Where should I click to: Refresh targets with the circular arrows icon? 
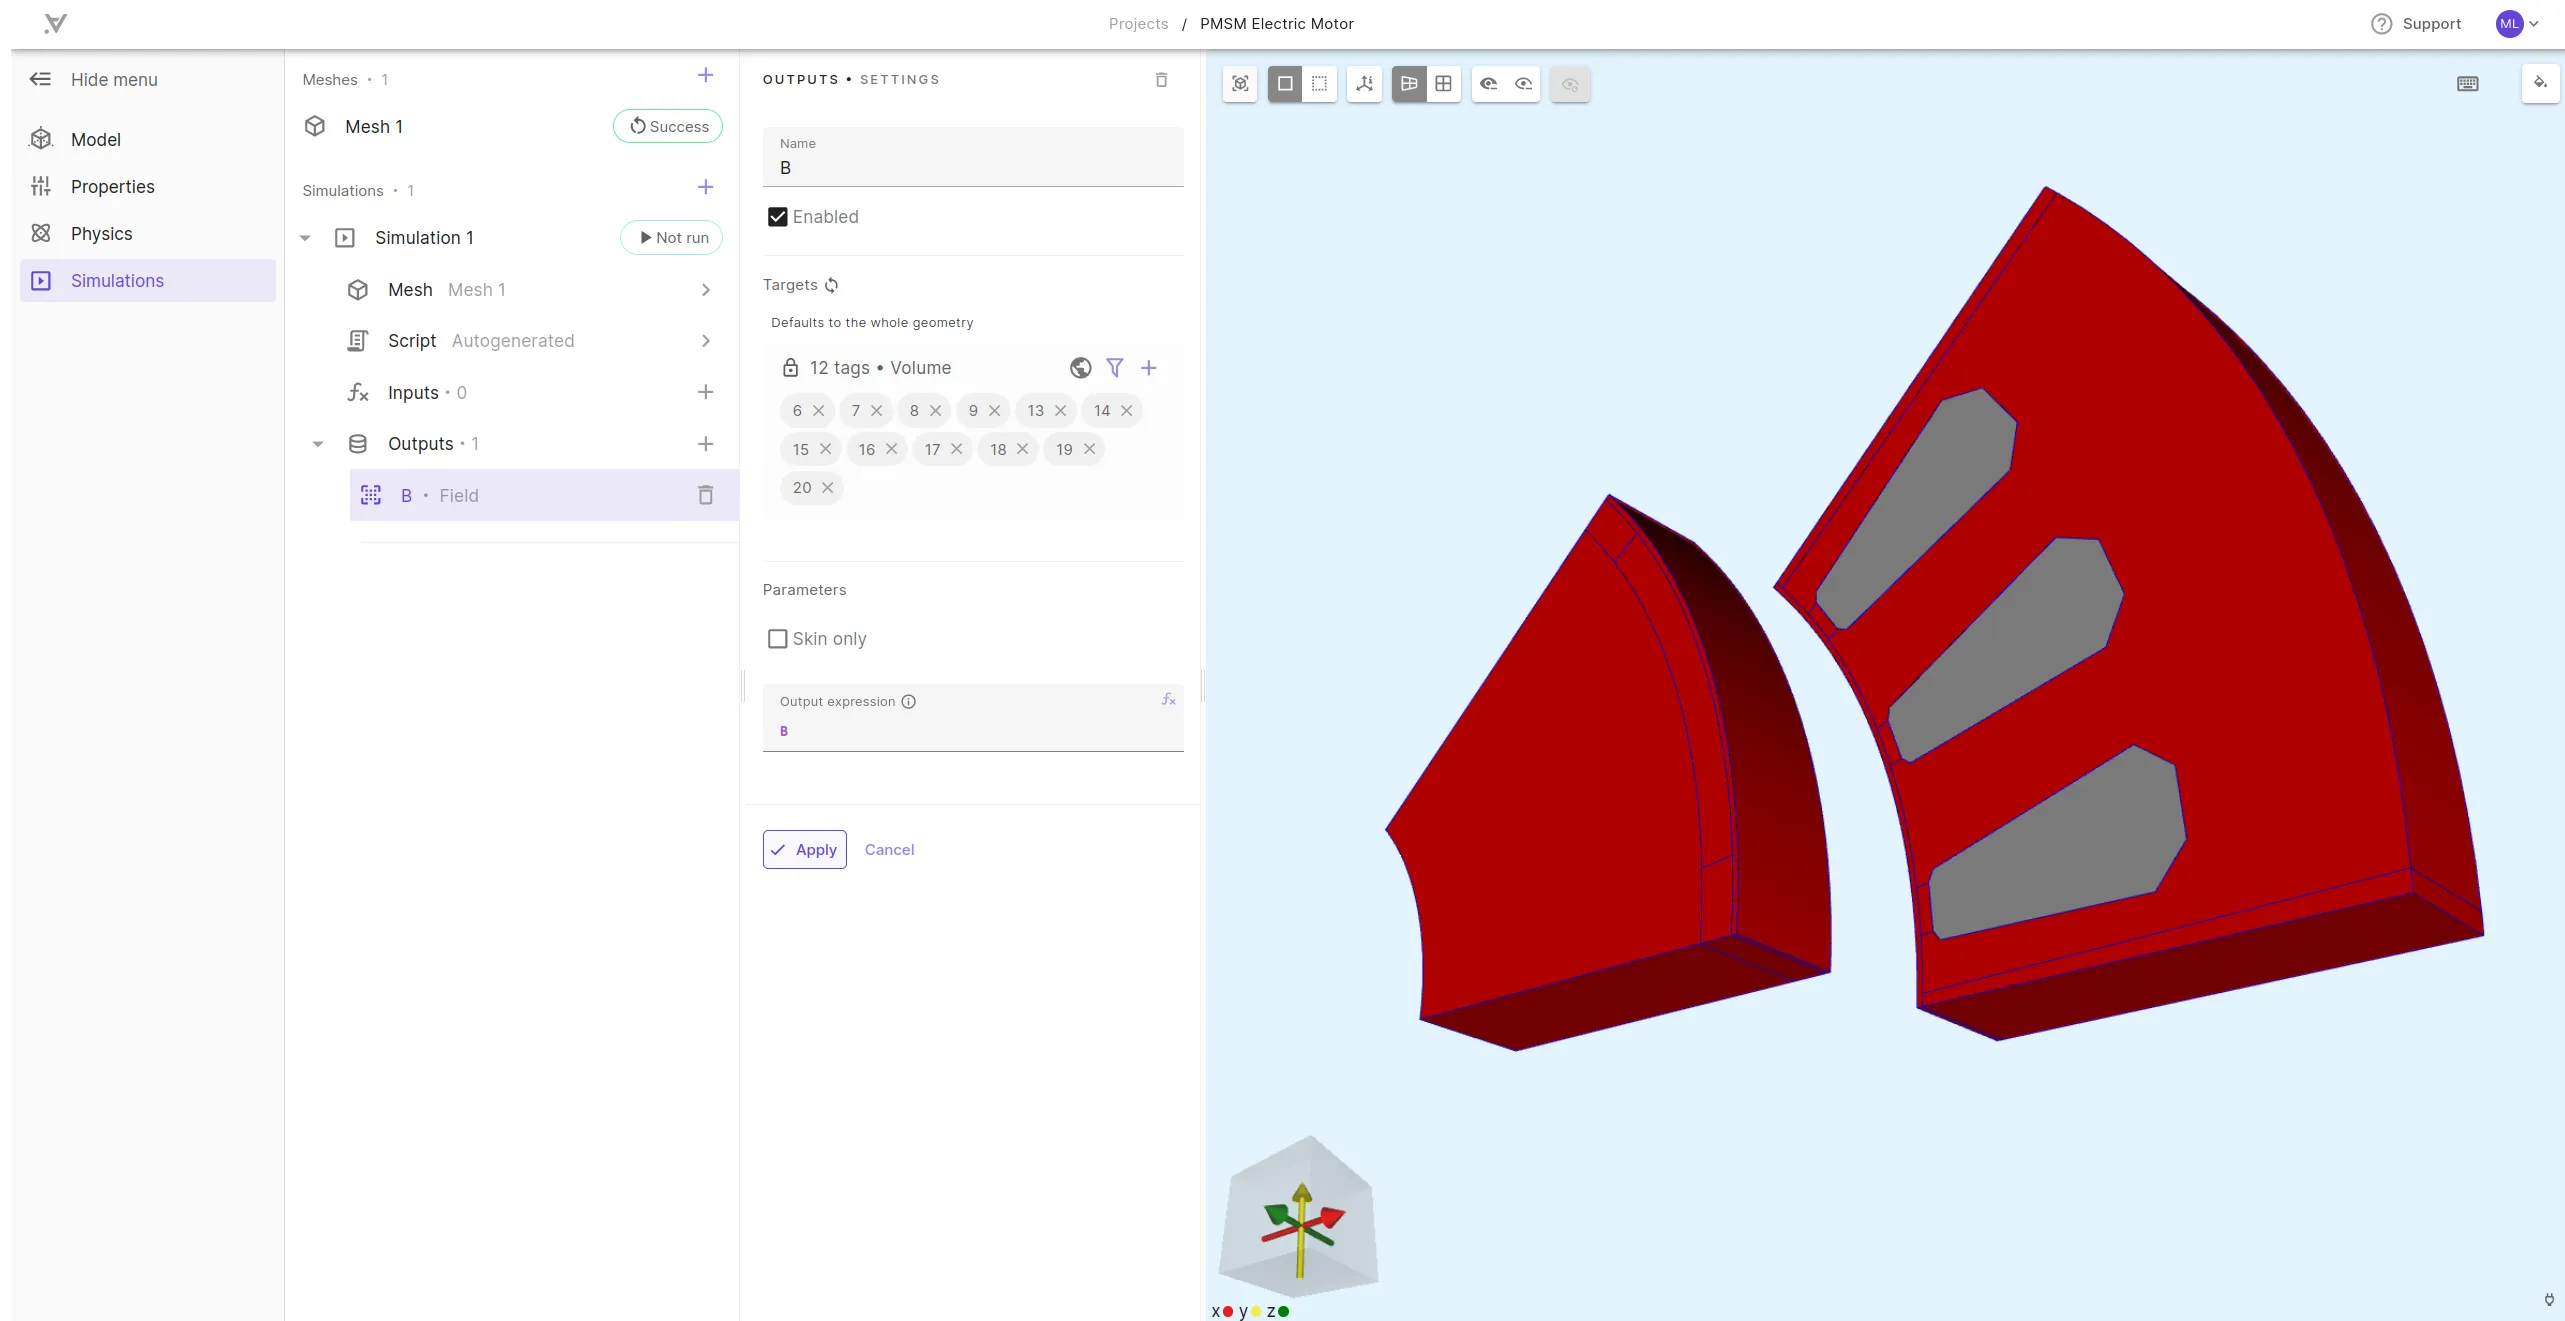(831, 285)
